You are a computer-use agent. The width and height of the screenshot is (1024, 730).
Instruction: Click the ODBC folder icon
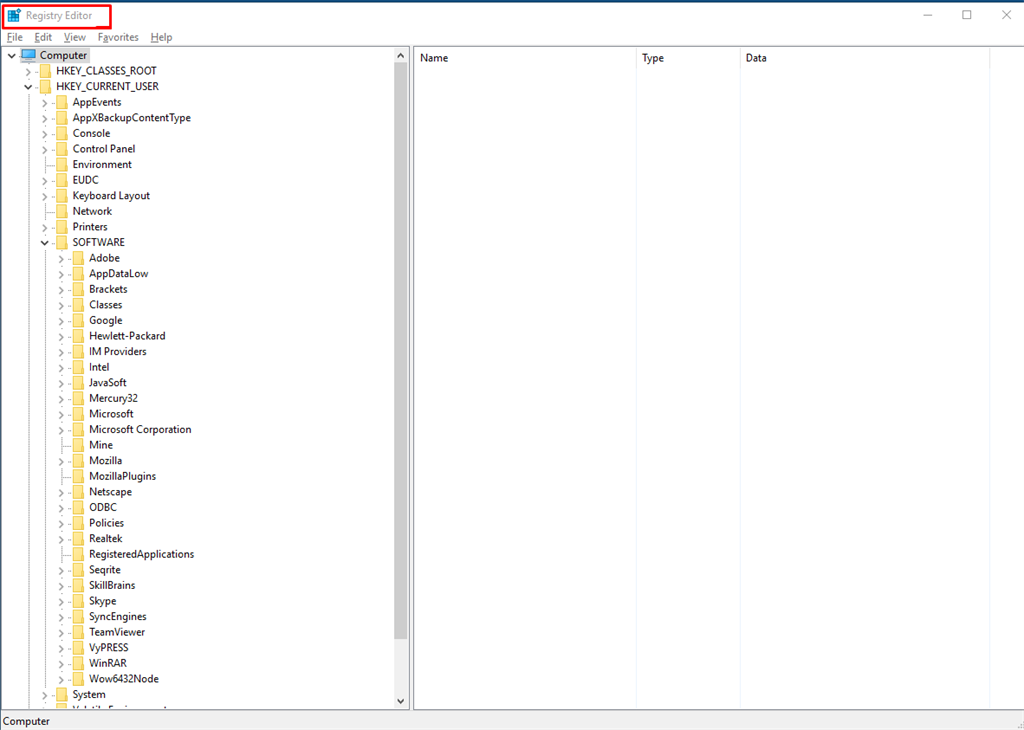78,507
